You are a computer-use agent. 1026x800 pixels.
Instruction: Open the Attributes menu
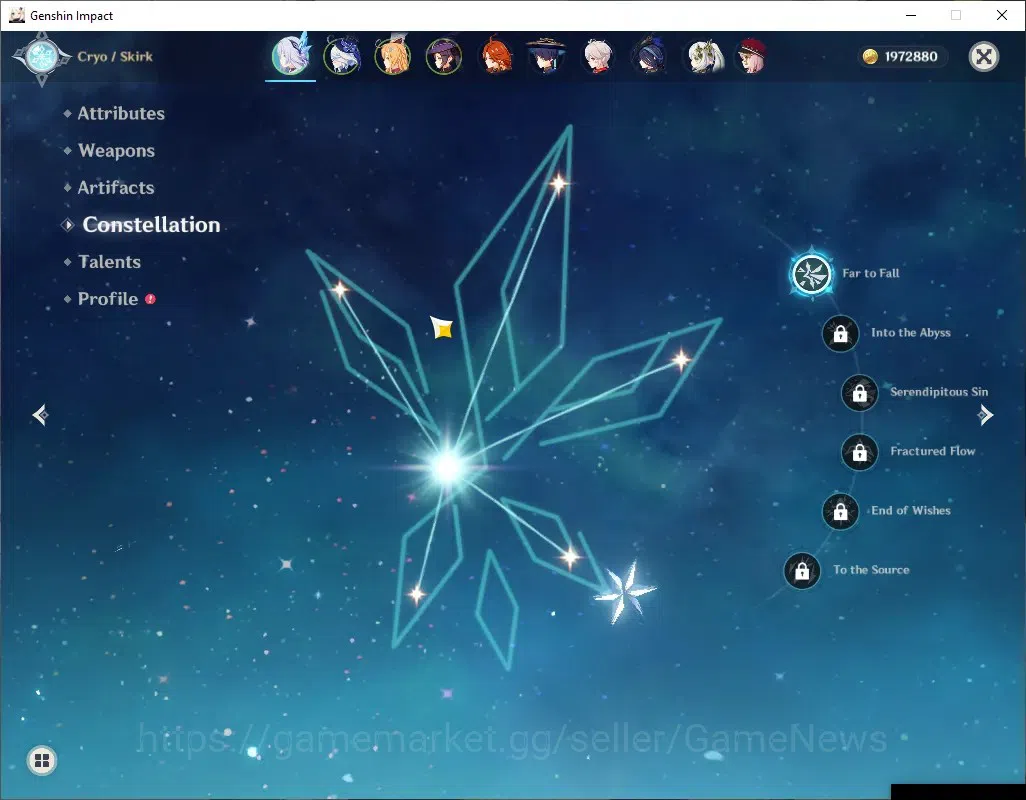pos(121,114)
